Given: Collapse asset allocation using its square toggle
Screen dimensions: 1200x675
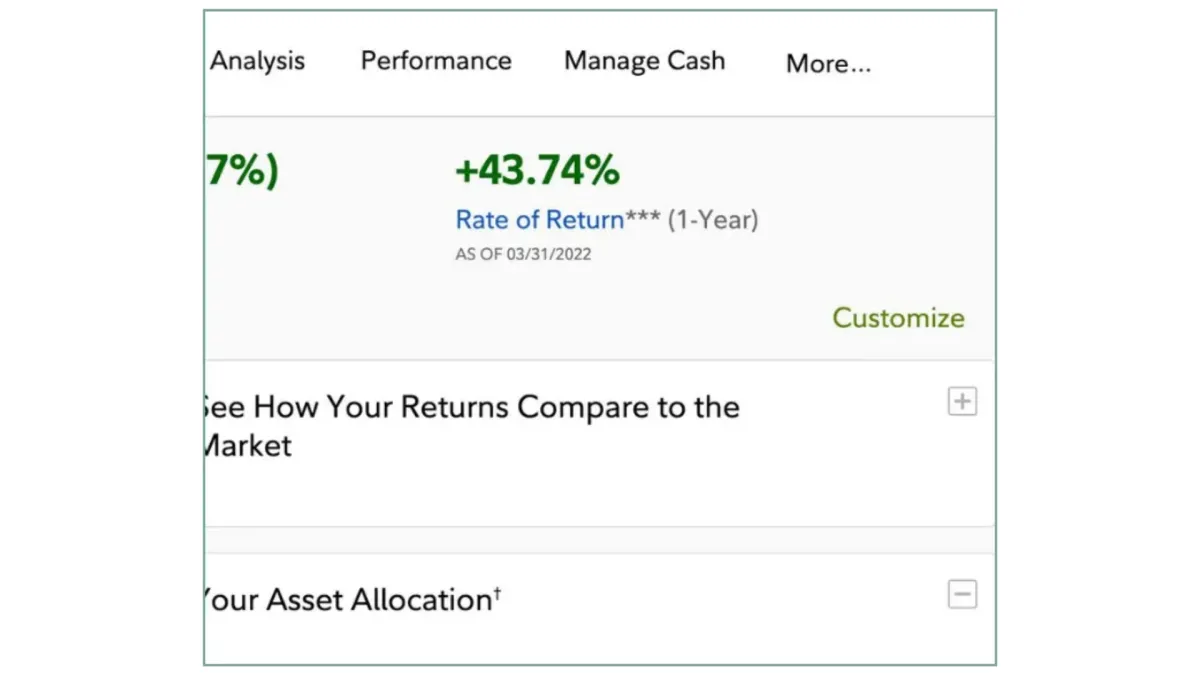Looking at the screenshot, I should (x=961, y=594).
